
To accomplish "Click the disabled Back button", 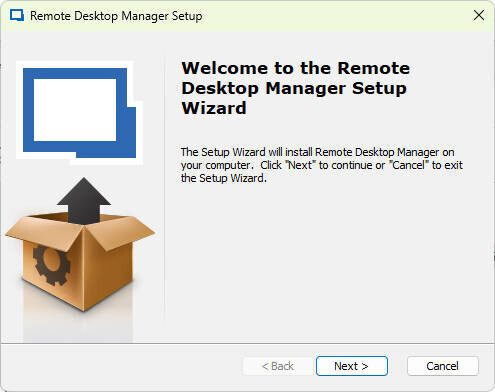I will point(278,366).
